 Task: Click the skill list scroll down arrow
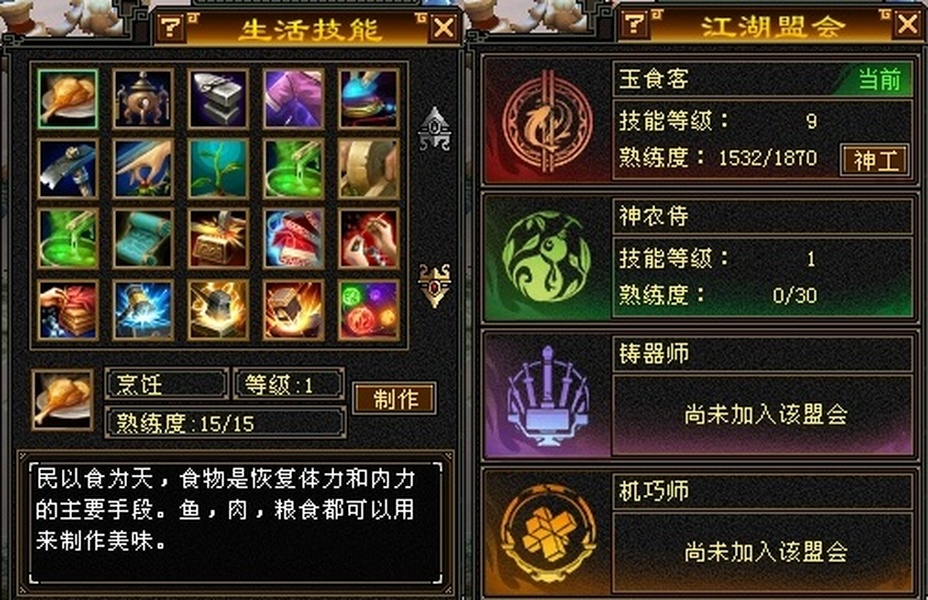pos(434,285)
